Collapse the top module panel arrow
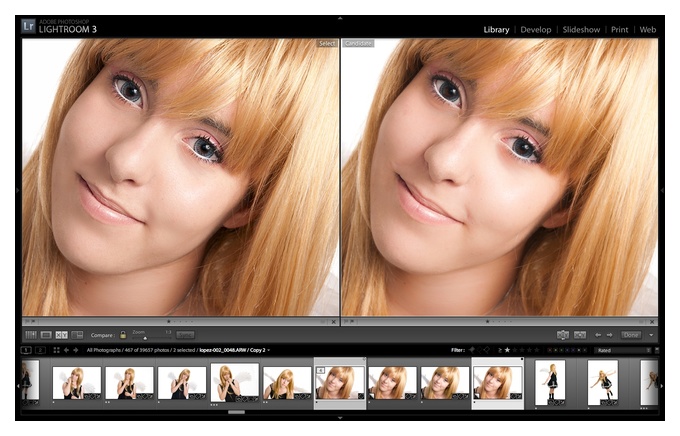 click(340, 19)
